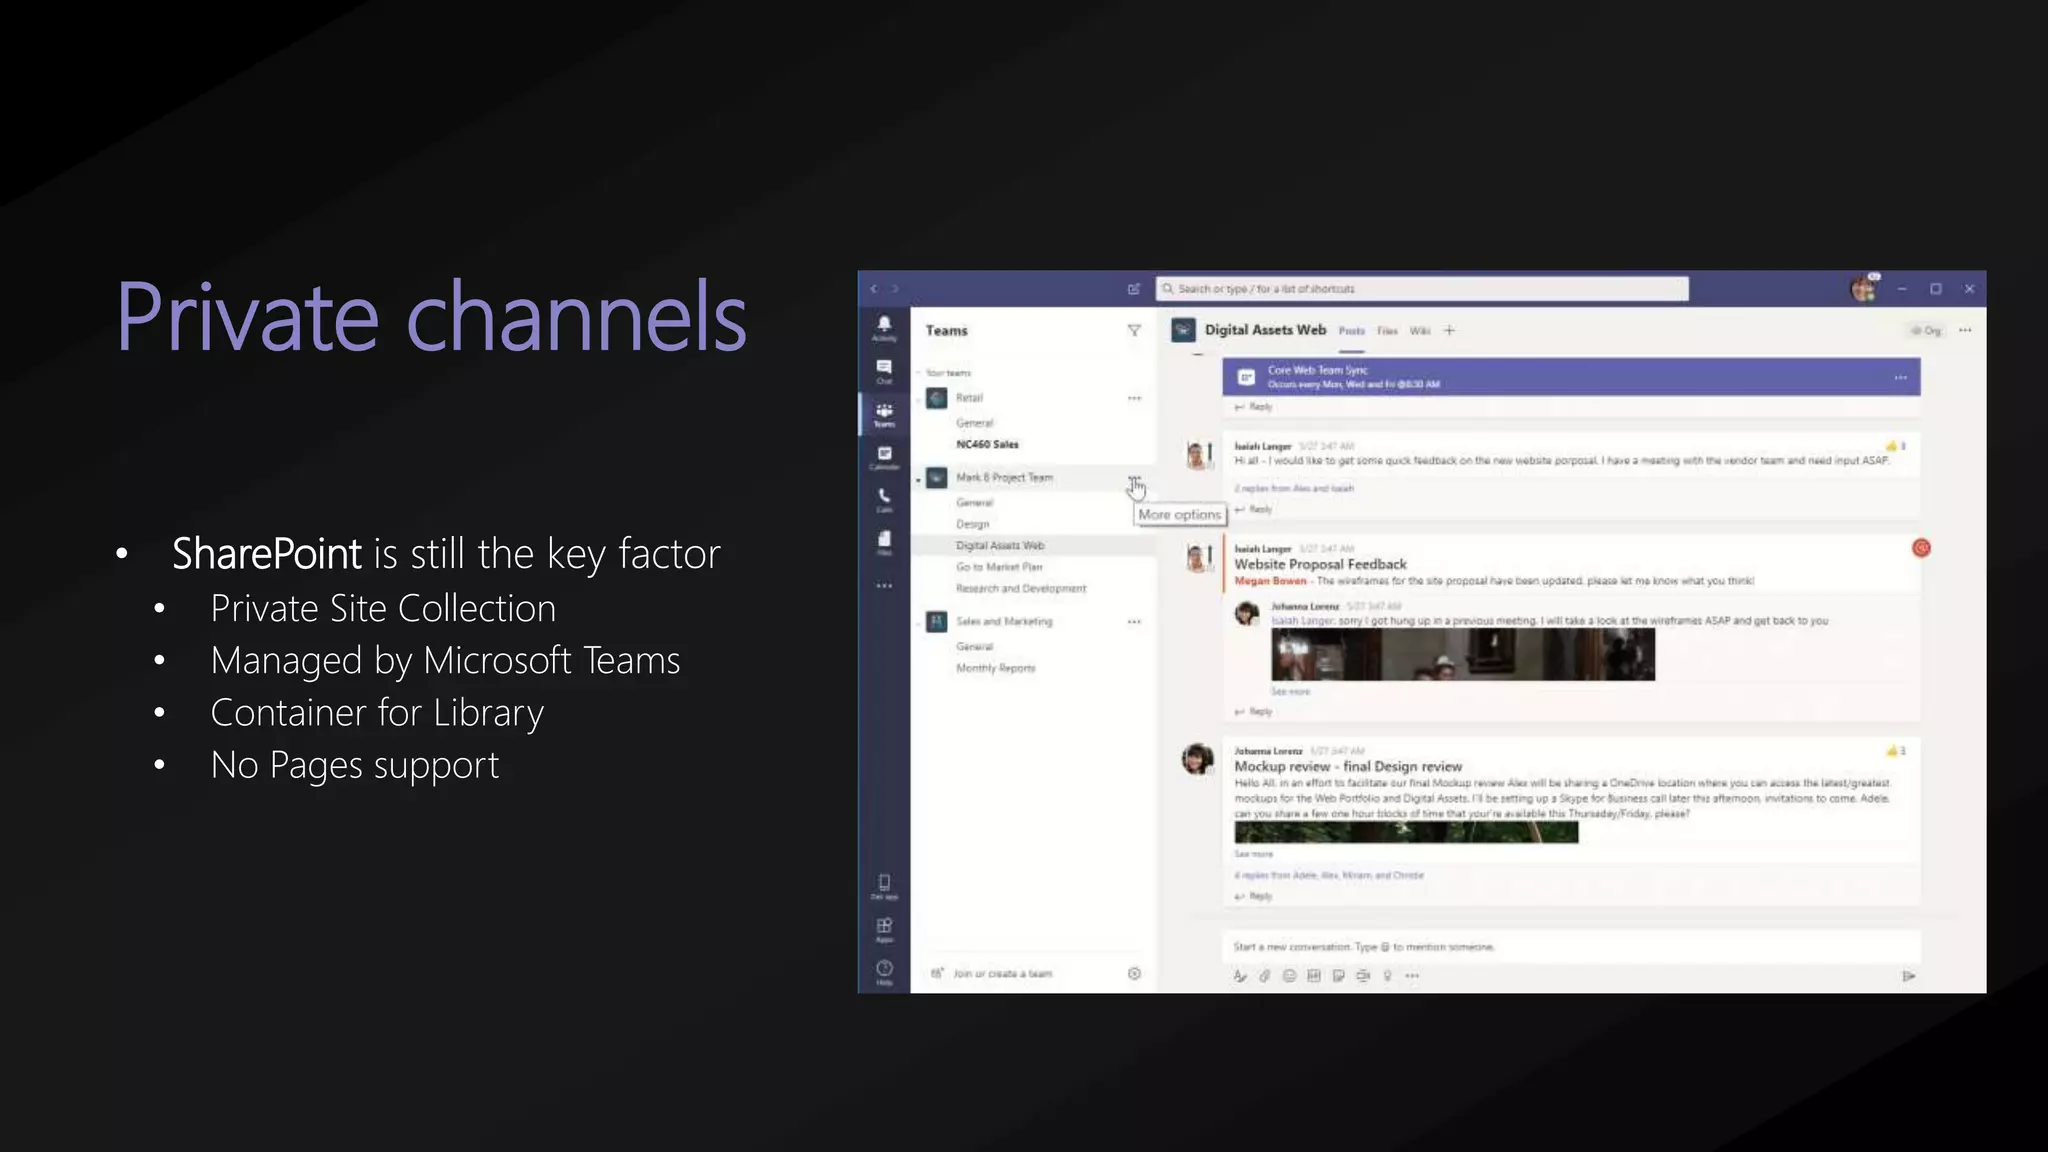This screenshot has height=1152, width=2048.
Task: Open more compose options ellipsis
Action: pos(1412,976)
